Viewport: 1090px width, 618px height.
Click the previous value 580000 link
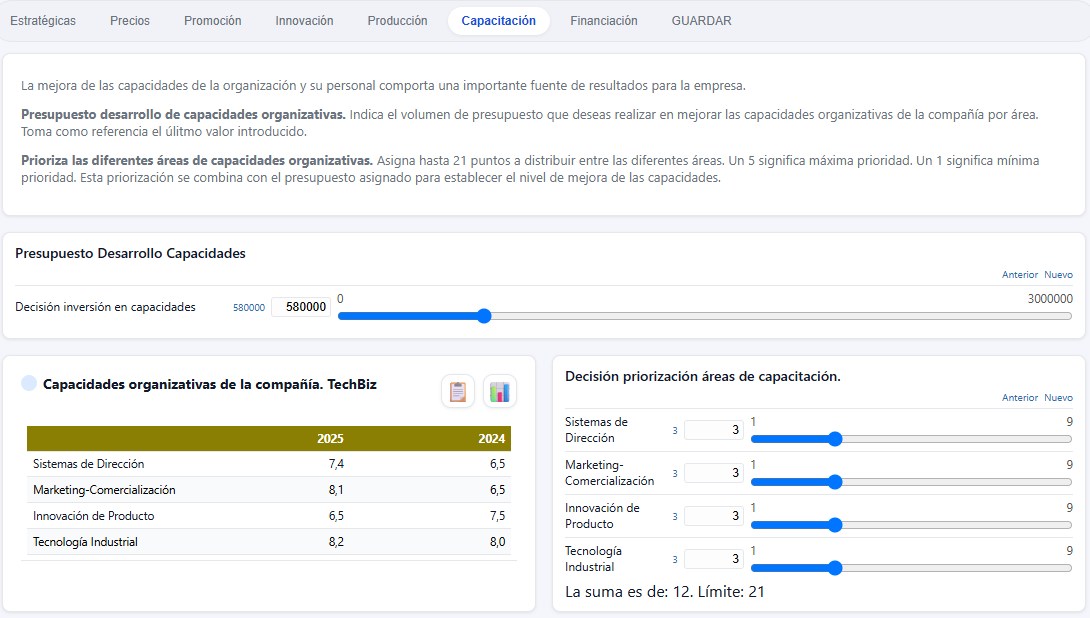point(249,307)
